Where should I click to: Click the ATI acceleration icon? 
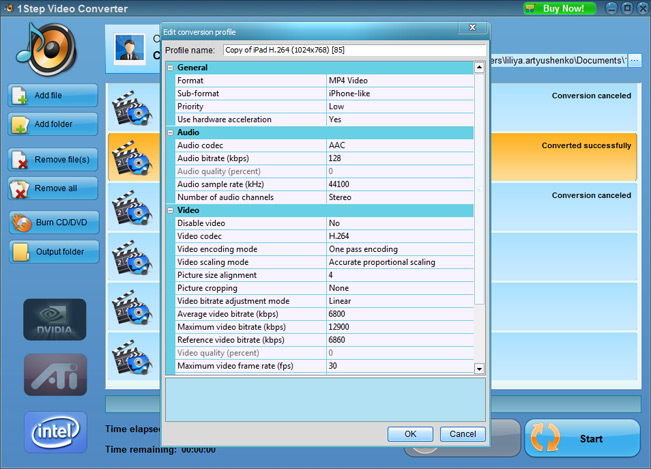pyautogui.click(x=55, y=375)
